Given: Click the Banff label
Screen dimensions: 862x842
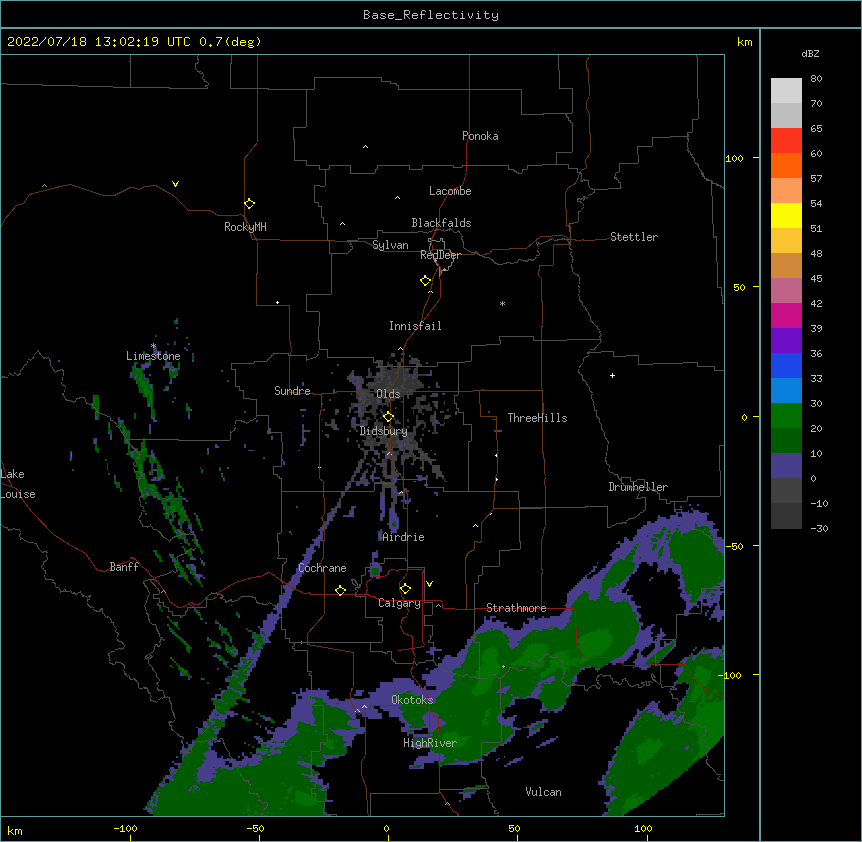Looking at the screenshot, I should pos(124,567).
